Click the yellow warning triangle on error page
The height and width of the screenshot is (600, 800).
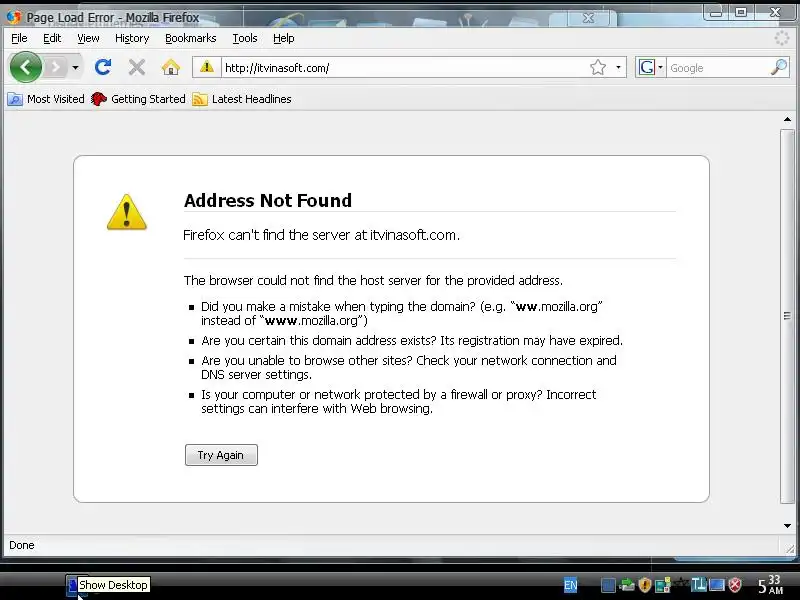coord(127,212)
